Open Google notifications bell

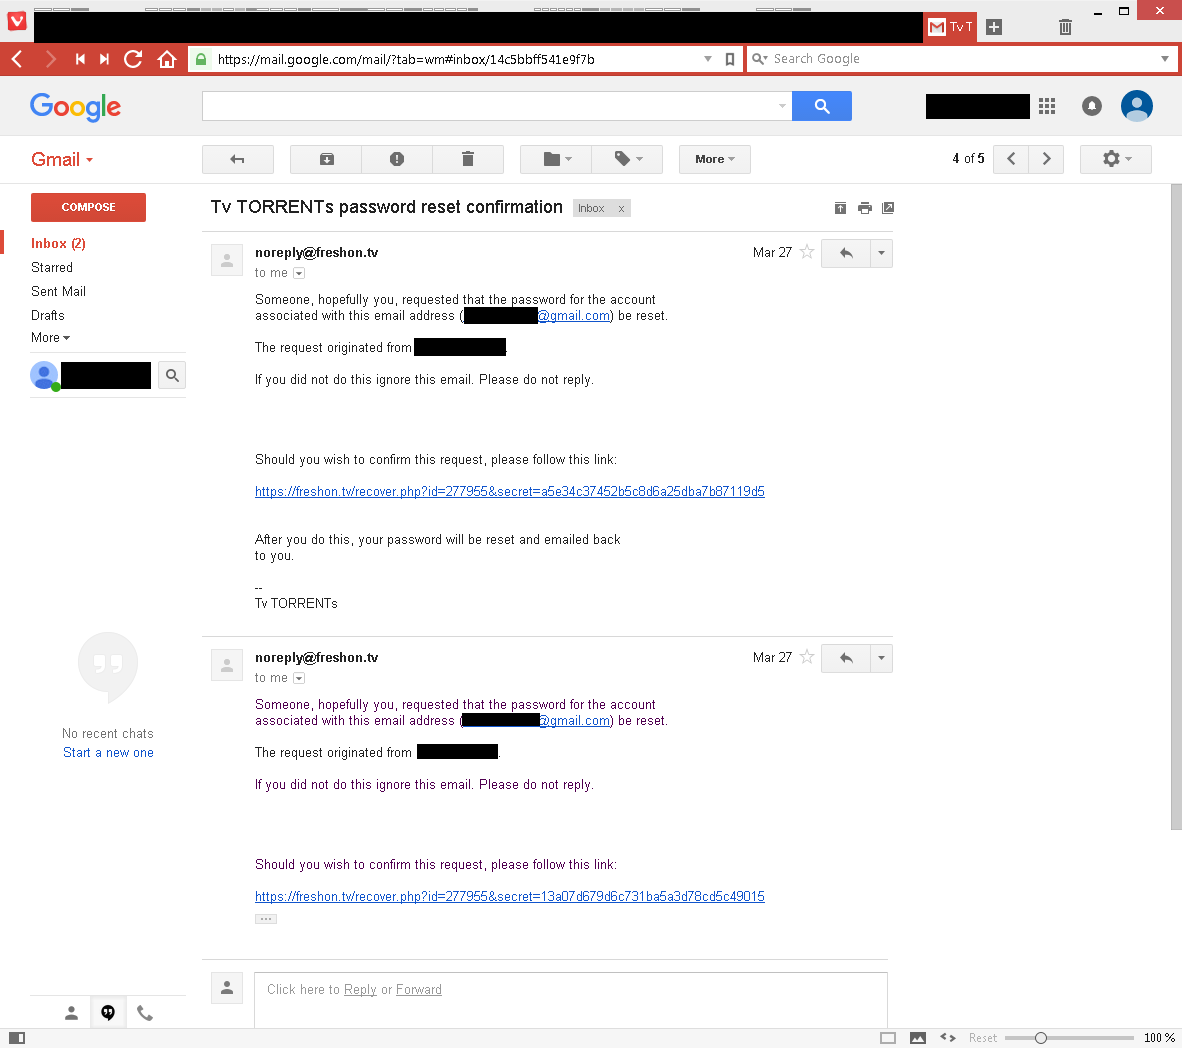pos(1092,106)
